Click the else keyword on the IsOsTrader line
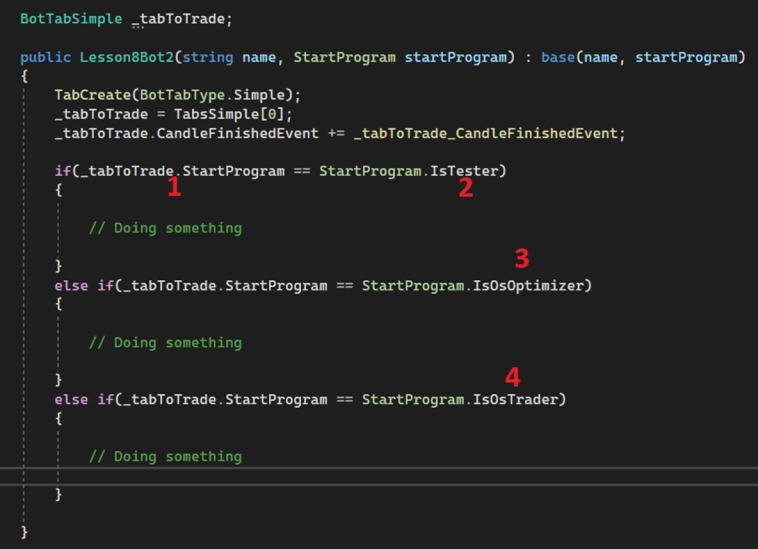The image size is (758, 549). point(71,400)
